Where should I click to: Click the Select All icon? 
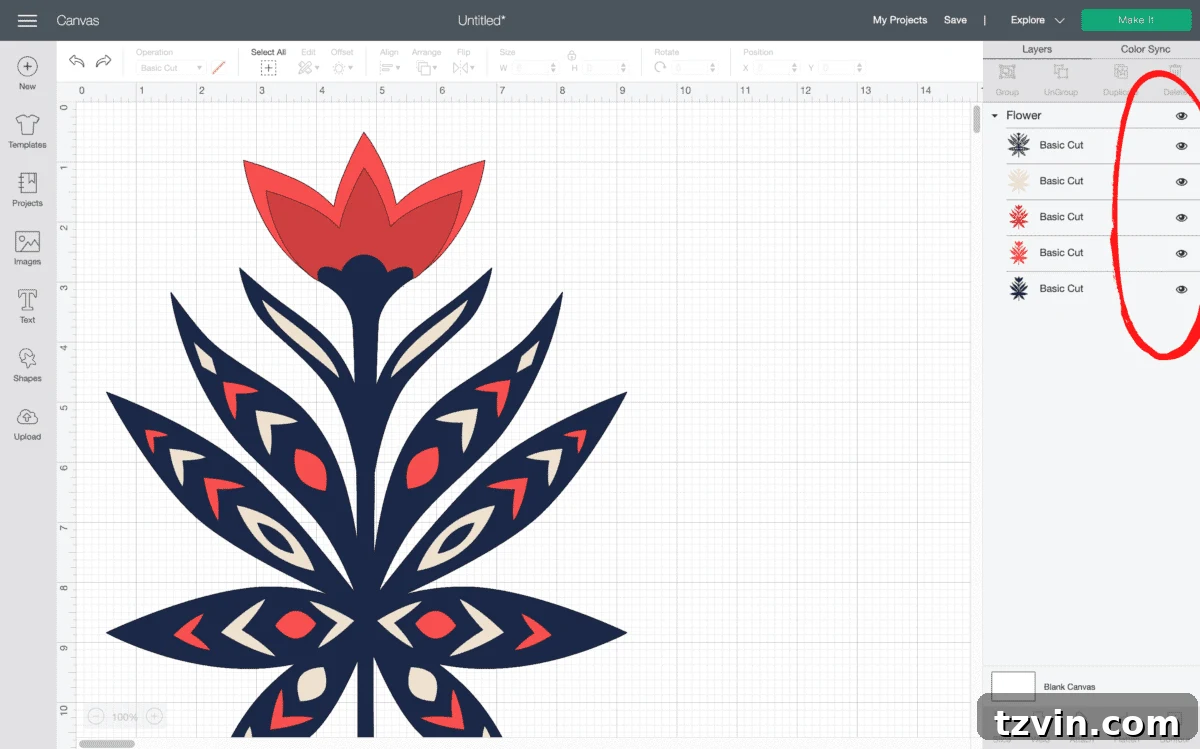(x=268, y=68)
